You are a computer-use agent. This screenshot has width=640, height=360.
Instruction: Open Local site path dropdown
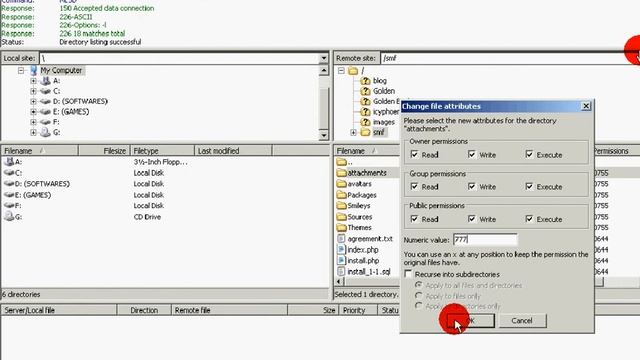[x=324, y=58]
